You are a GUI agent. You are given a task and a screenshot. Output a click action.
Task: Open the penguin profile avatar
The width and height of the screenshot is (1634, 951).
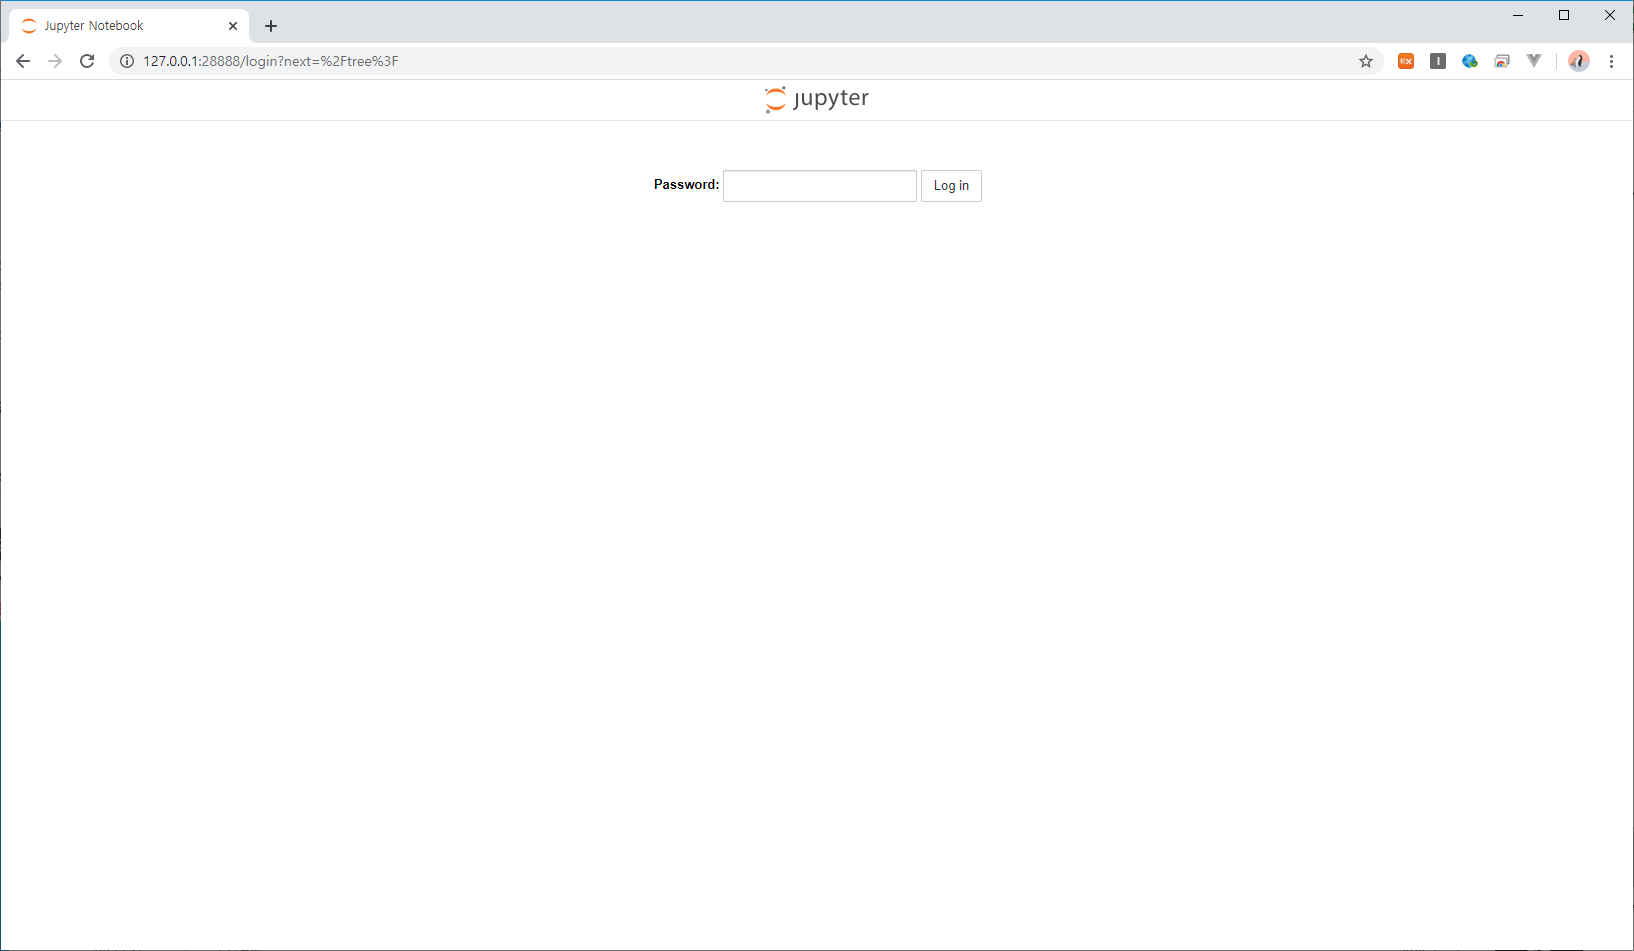pyautogui.click(x=1579, y=61)
